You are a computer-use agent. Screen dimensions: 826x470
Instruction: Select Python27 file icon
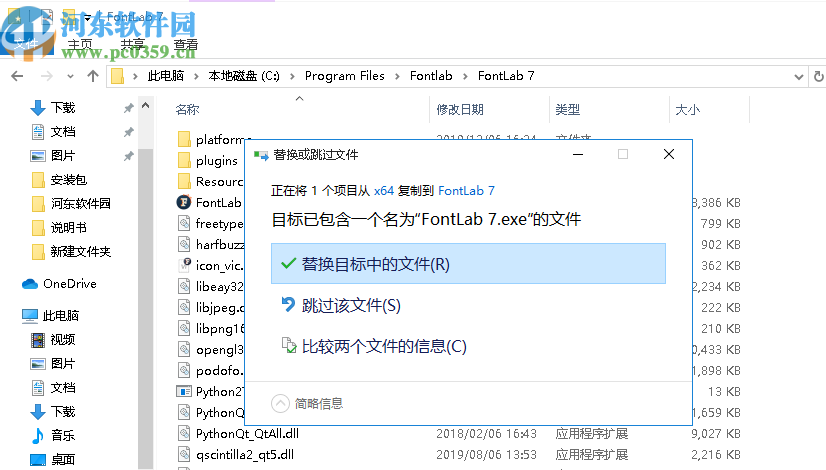[184, 391]
